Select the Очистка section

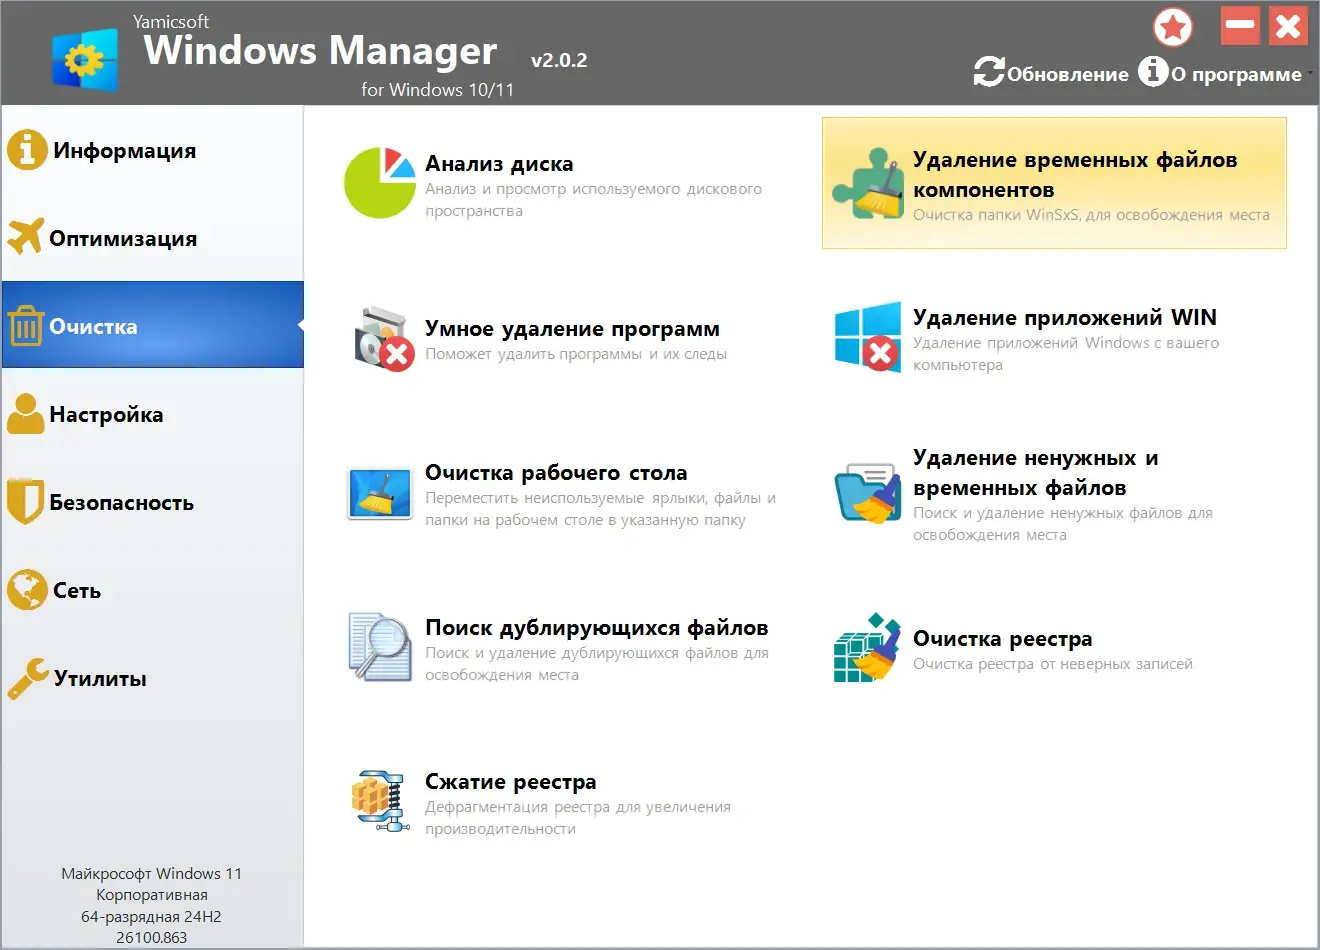coord(152,325)
